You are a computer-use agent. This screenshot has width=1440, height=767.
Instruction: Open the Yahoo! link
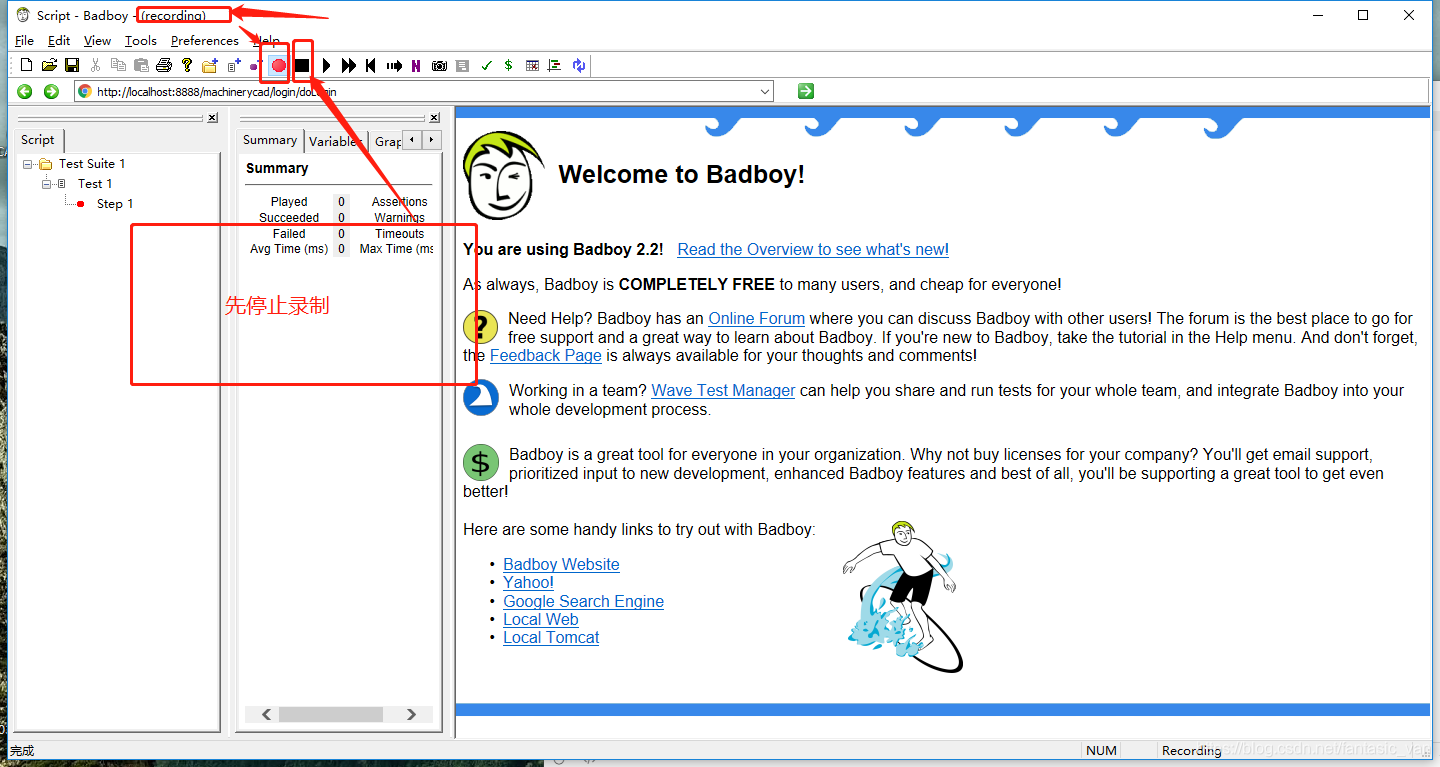pos(528,583)
